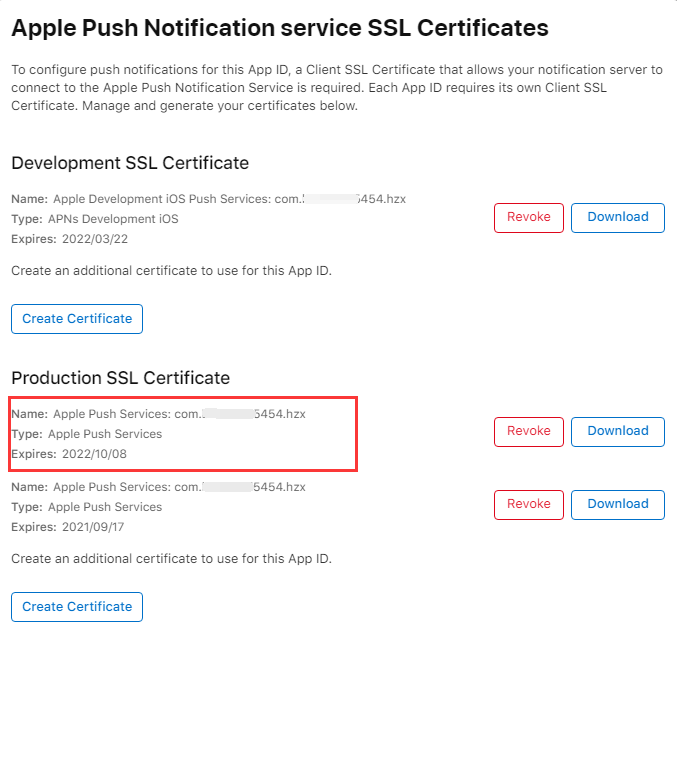677x776 pixels.
Task: Click the certificate name inside the red highlighted box
Action: click(179, 414)
